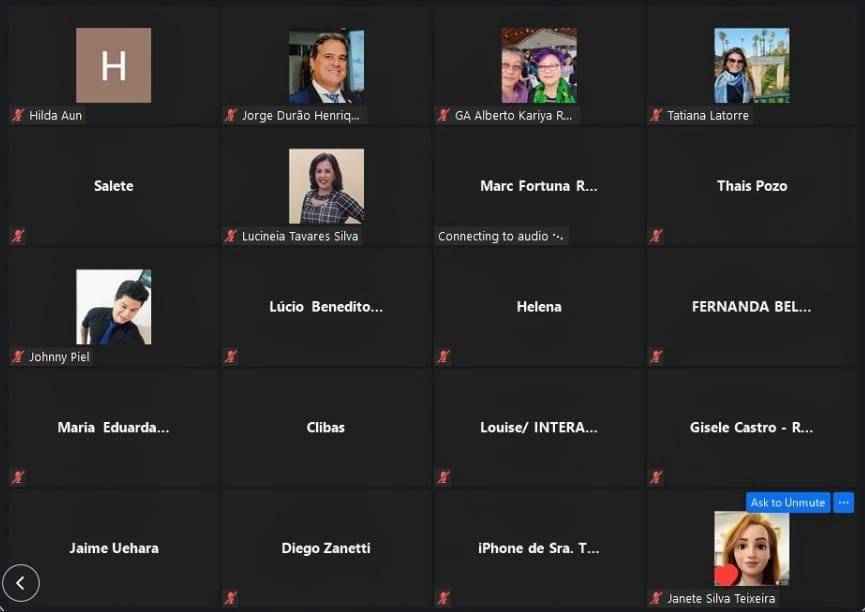Click muted mic icon beside Hilda Aun
Screen dimensions: 865x612
(18, 115)
